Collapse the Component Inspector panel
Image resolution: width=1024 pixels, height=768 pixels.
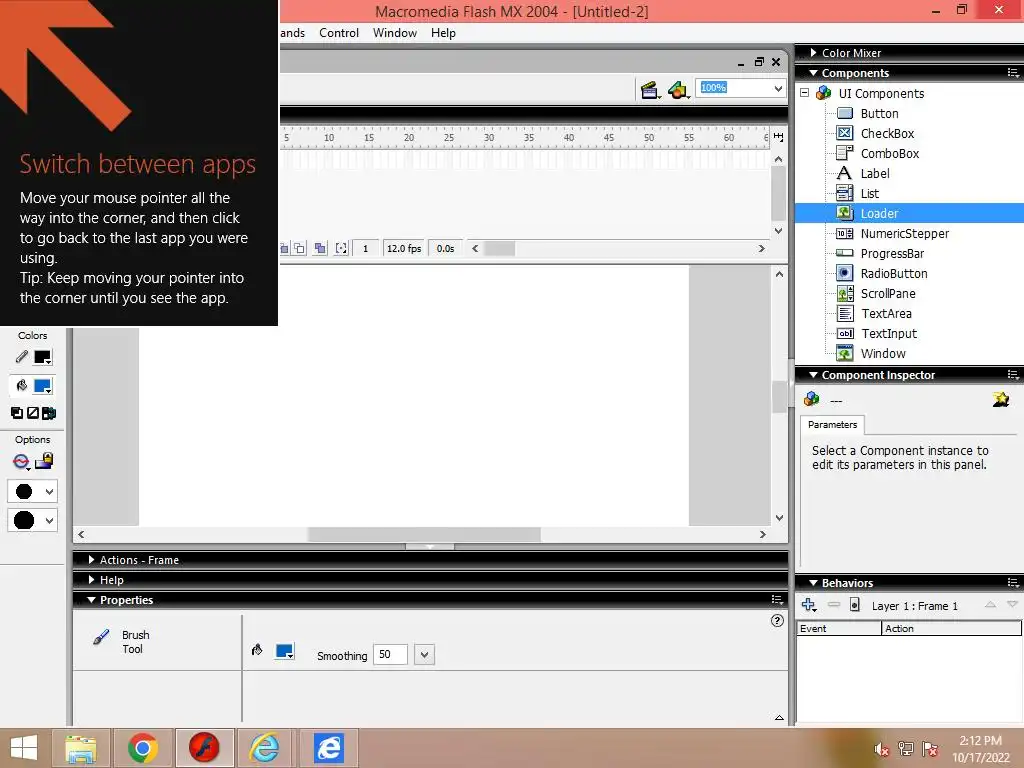point(814,375)
